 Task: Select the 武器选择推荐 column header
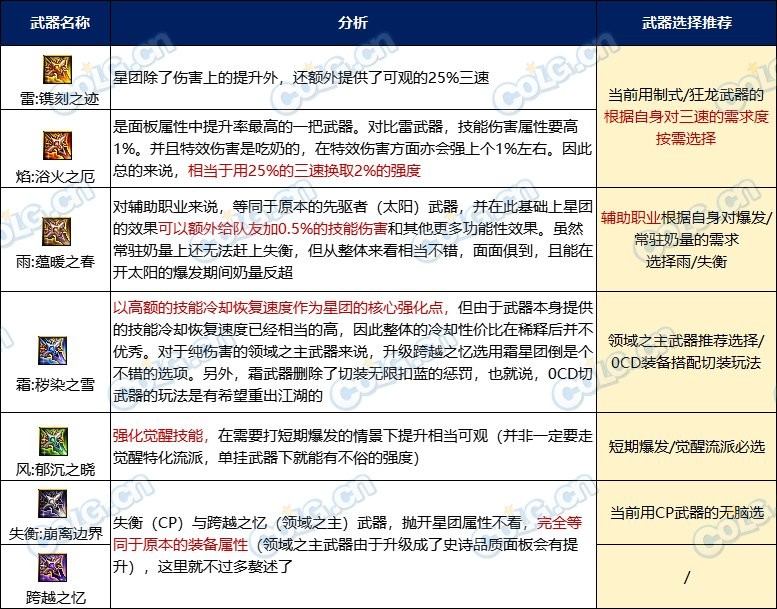(686, 22)
